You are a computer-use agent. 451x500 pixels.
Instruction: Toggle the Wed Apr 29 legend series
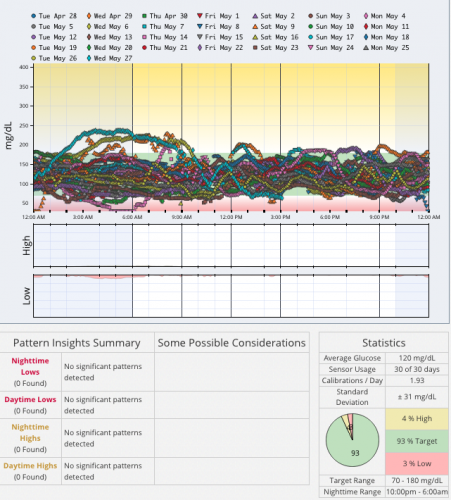click(109, 16)
